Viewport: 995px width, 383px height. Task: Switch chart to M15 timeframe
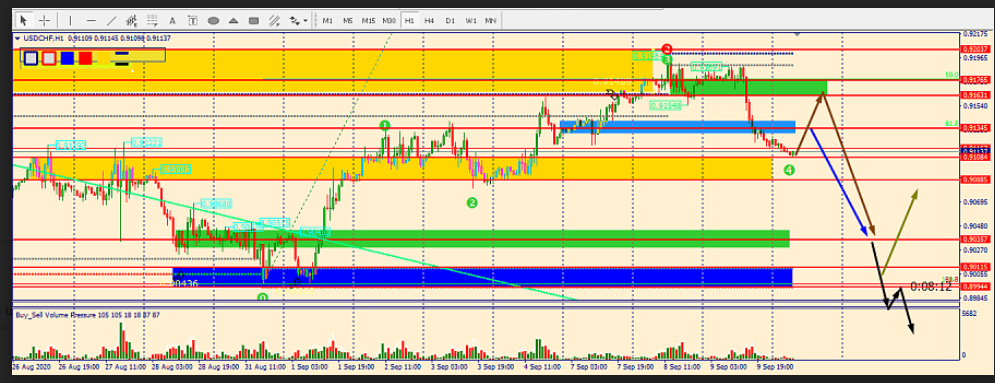click(x=368, y=20)
